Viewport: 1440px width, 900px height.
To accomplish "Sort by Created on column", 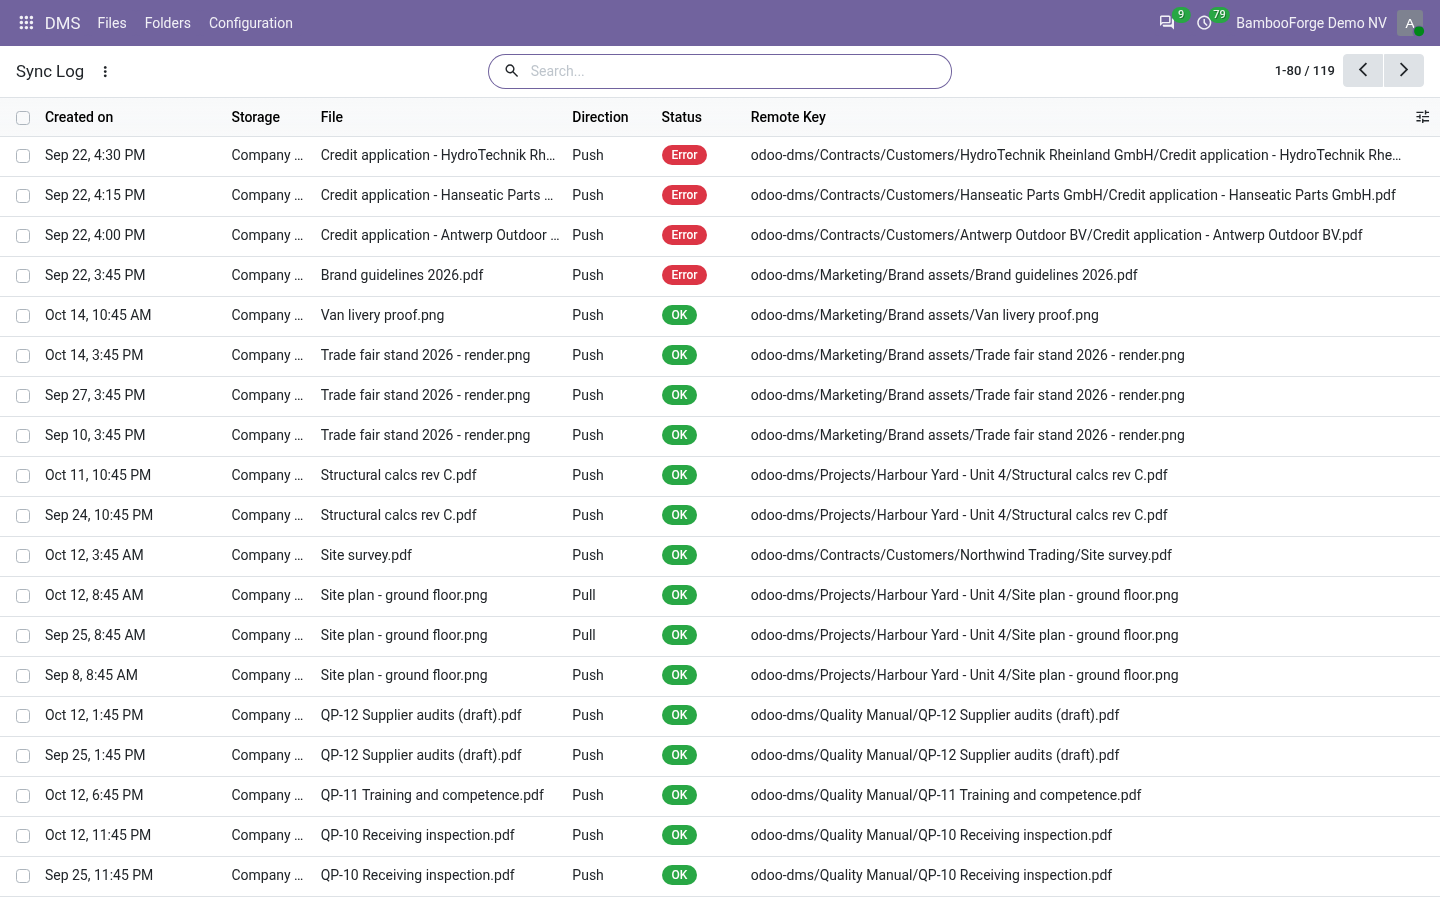I will (79, 117).
